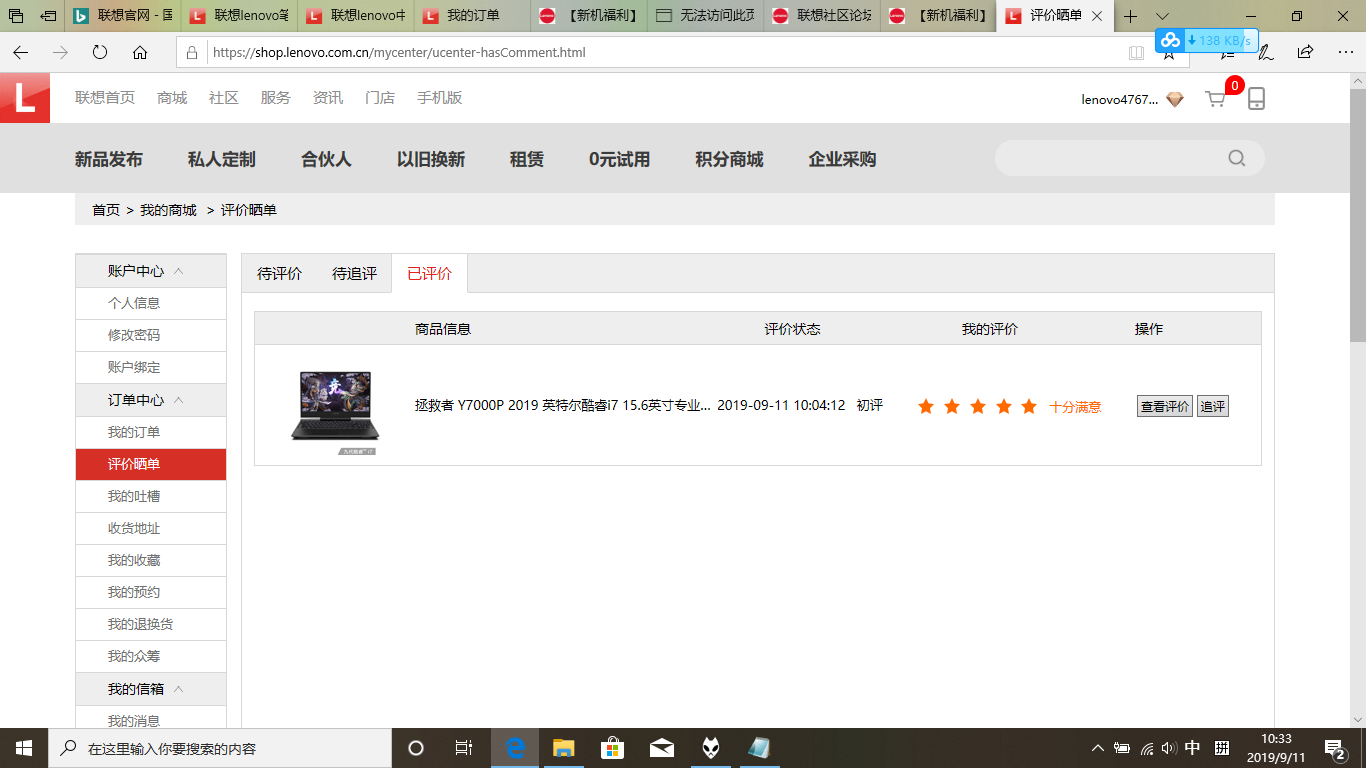Screen dimensions: 1366x768
Task: Click the browser home icon
Action: (140, 52)
